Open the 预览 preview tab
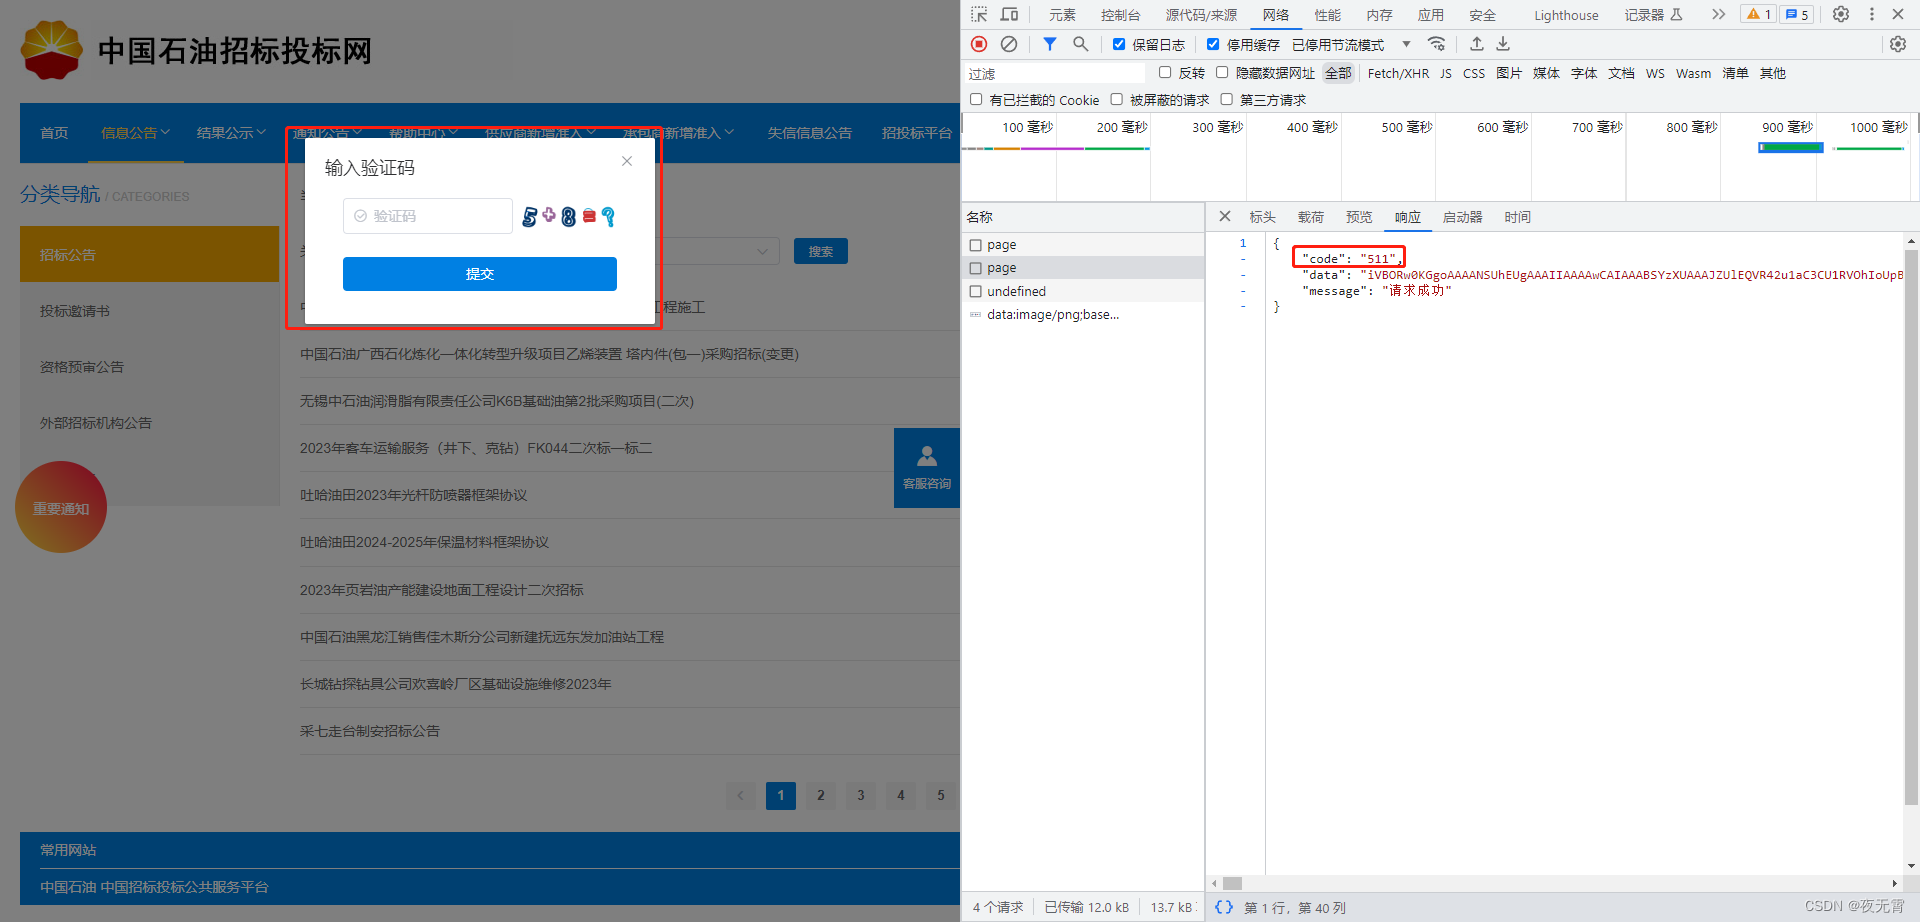The height and width of the screenshot is (922, 1920). 1359,217
